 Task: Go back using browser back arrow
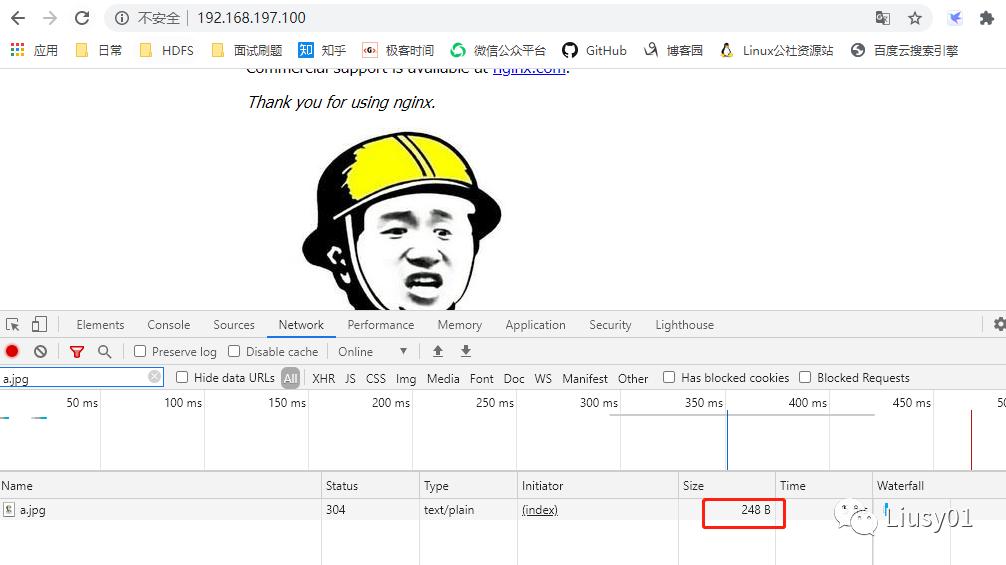[x=18, y=18]
